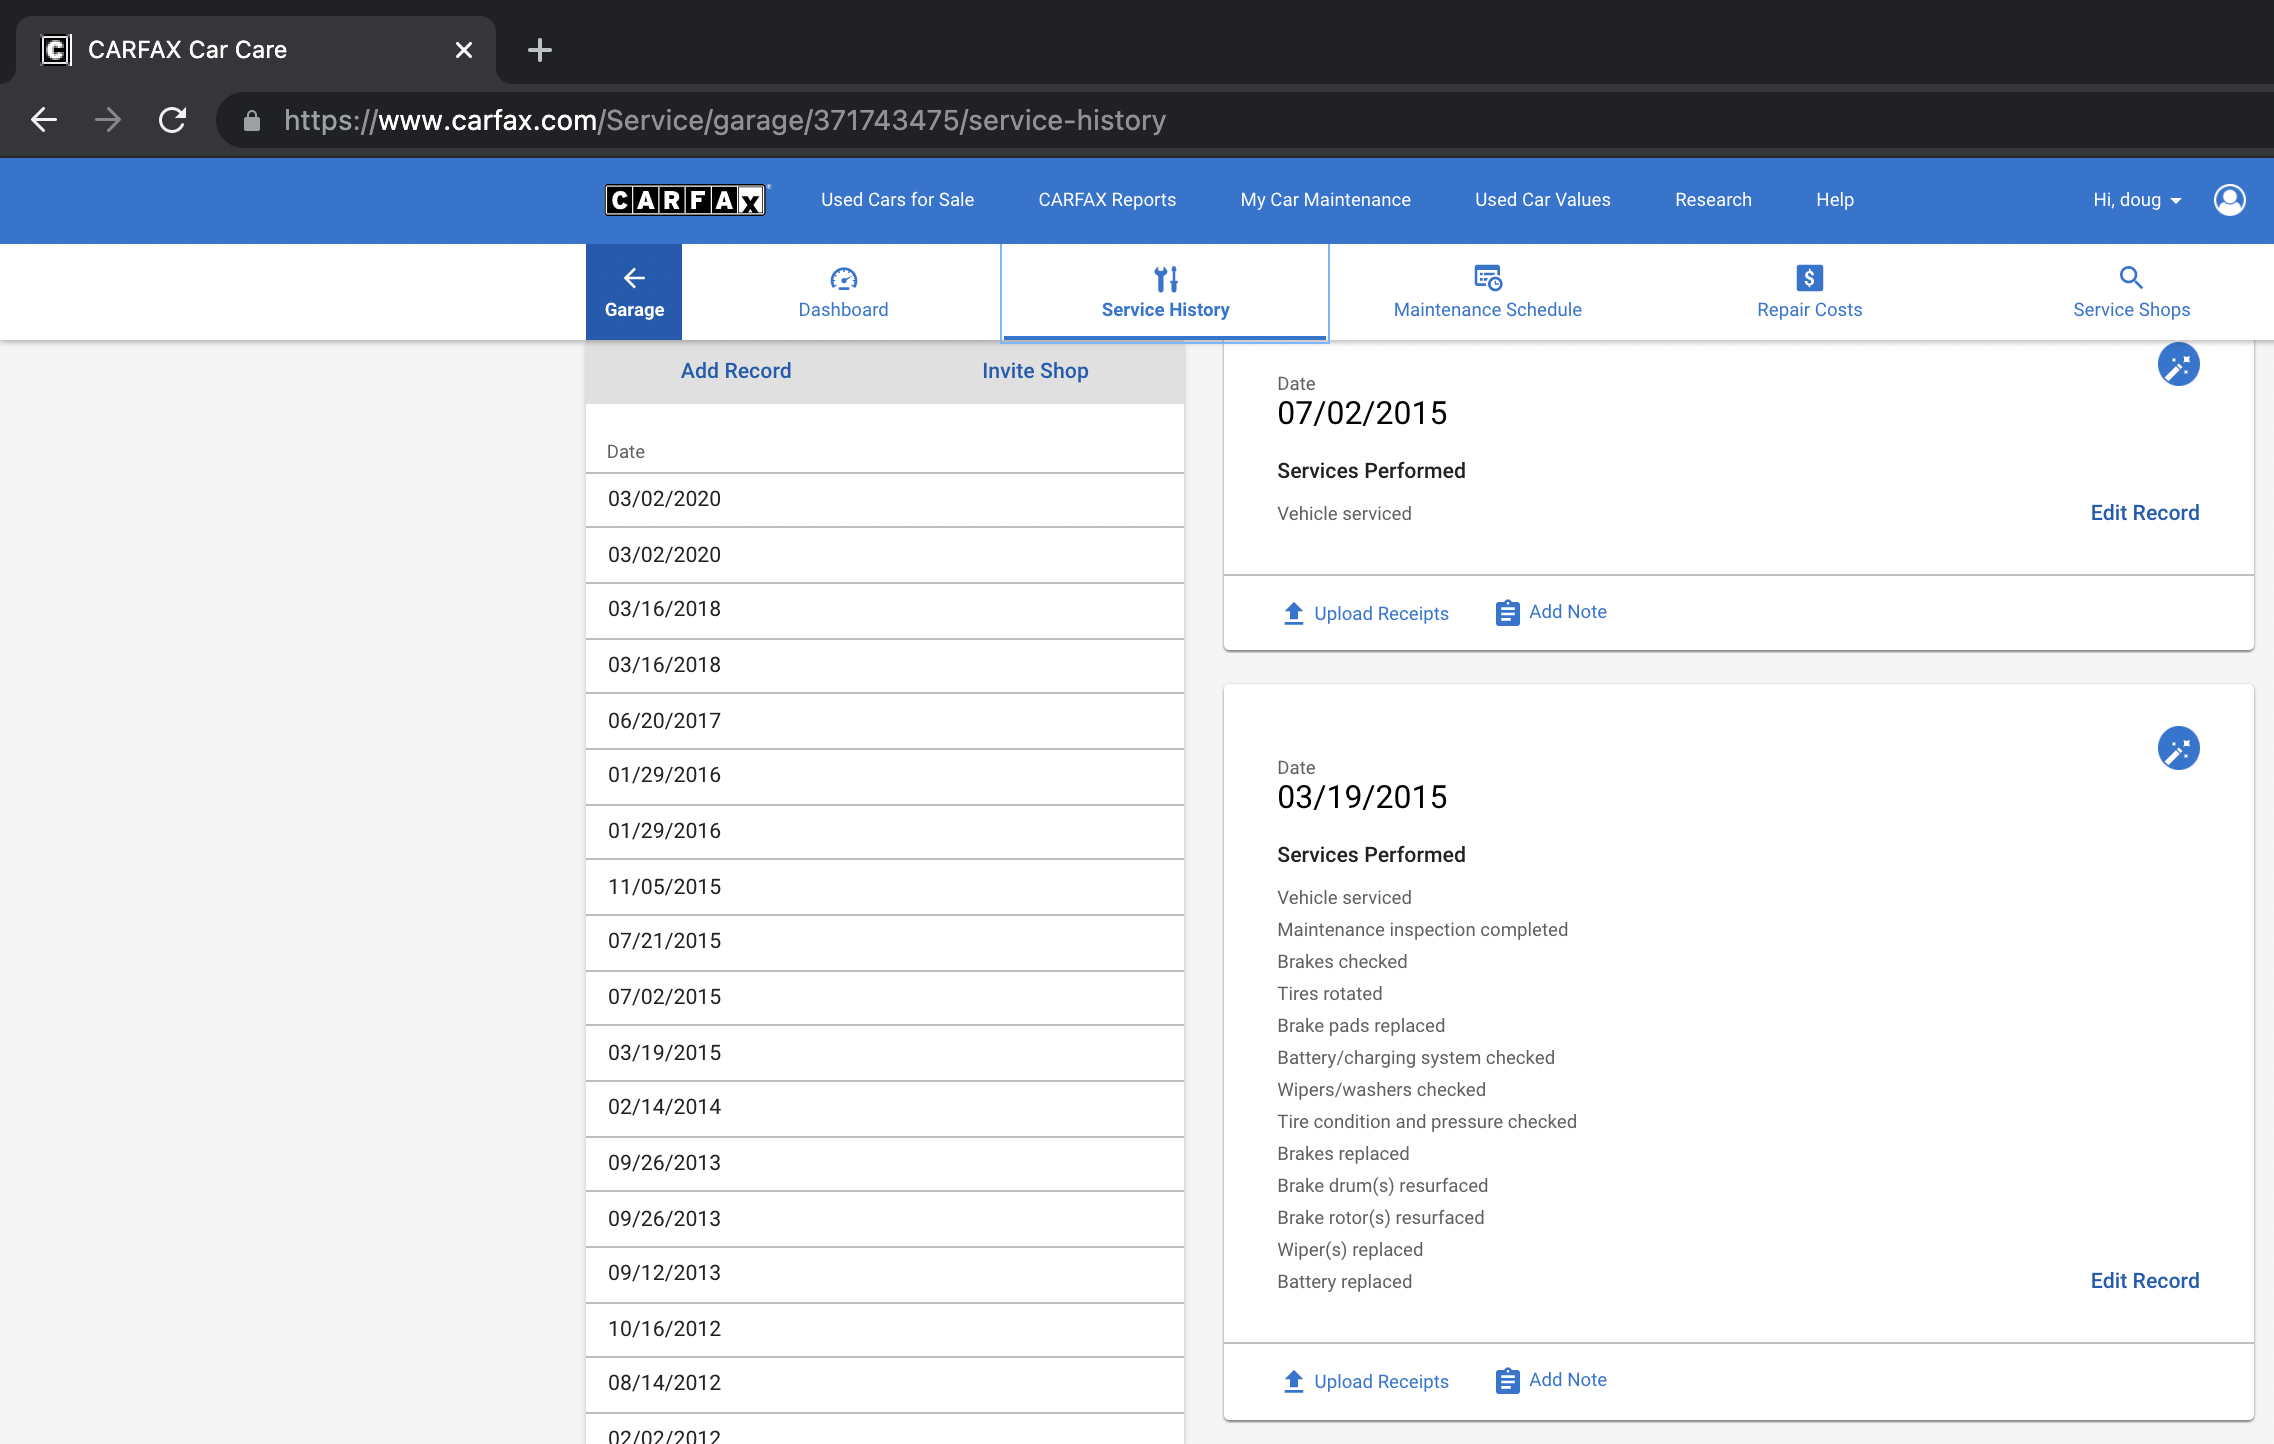The width and height of the screenshot is (2274, 1444).
Task: Open the Maintenance Schedule tab
Action: coord(1487,292)
